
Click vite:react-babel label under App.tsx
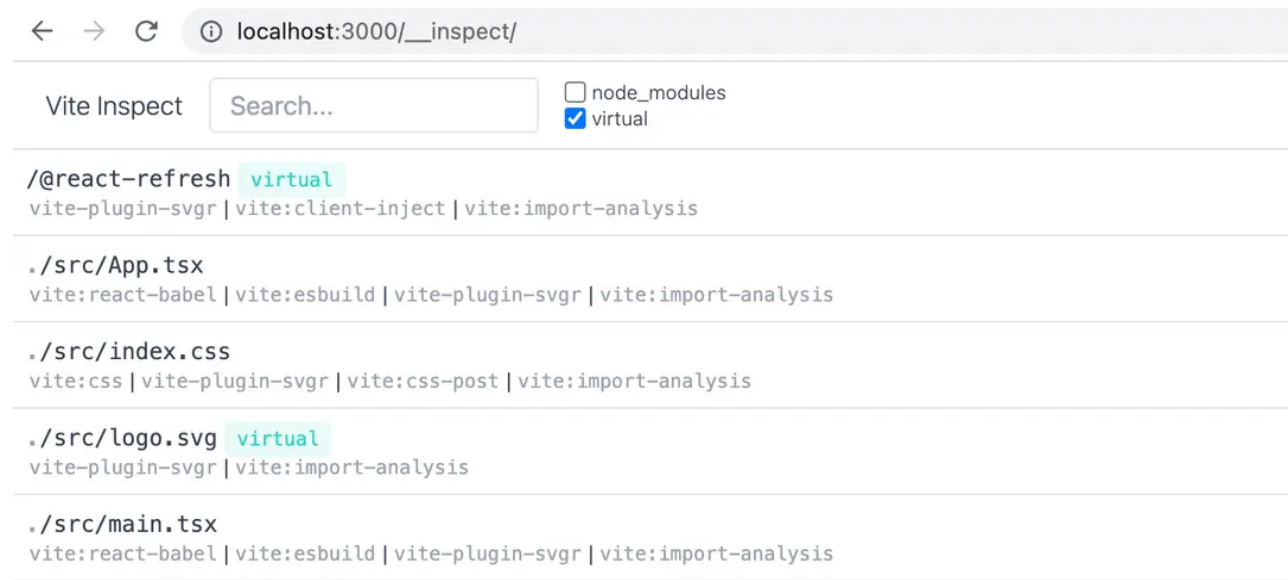123,295
